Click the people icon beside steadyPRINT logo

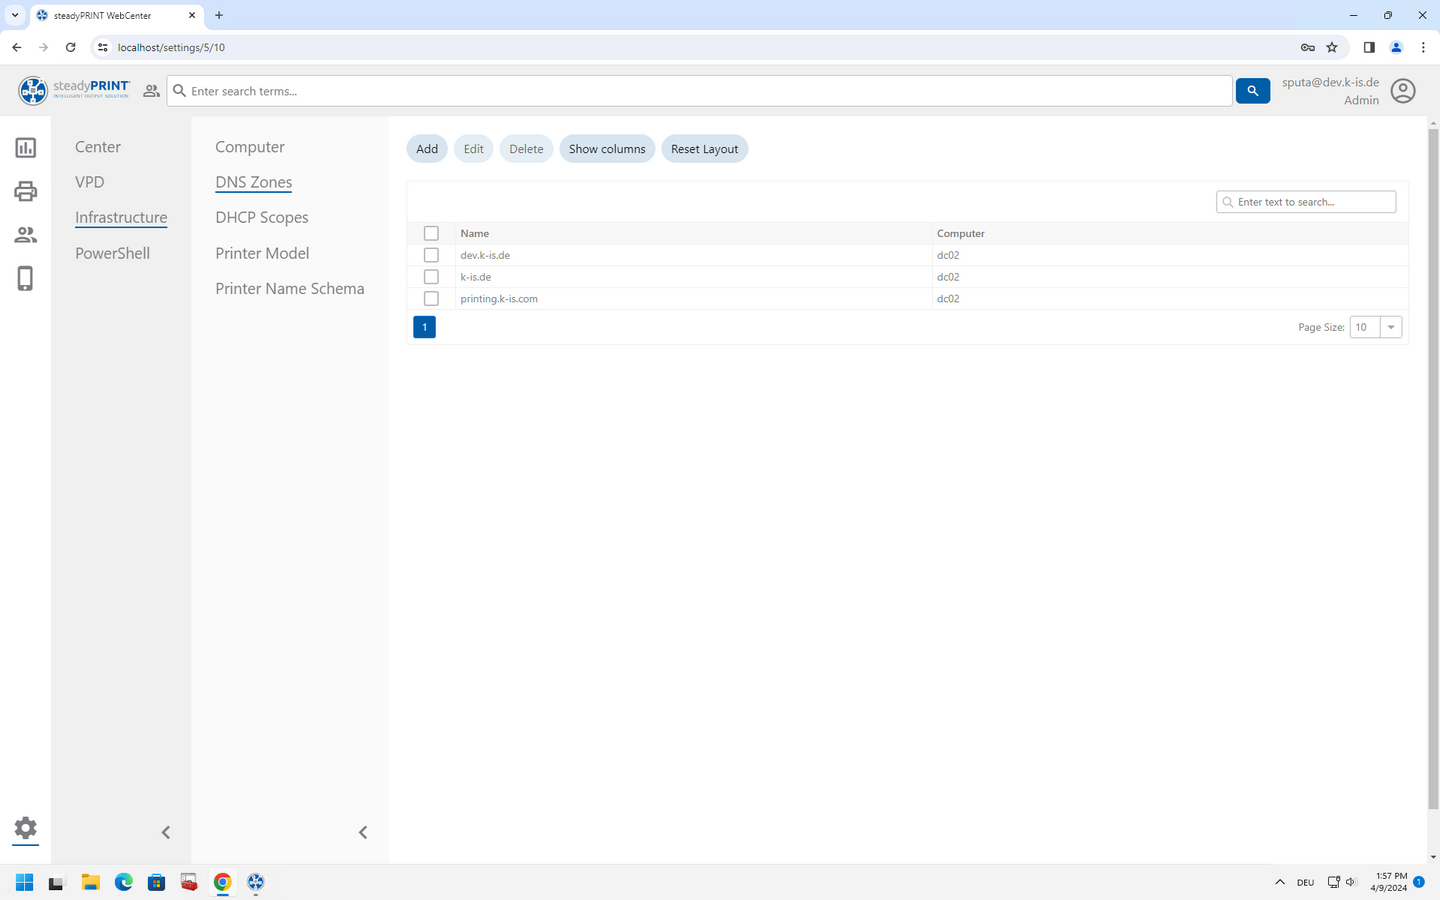(151, 91)
